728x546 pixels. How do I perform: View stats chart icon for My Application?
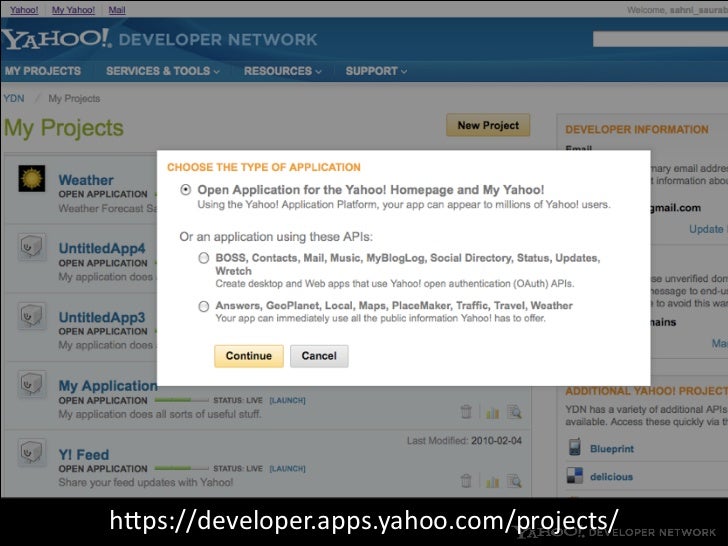click(x=492, y=412)
